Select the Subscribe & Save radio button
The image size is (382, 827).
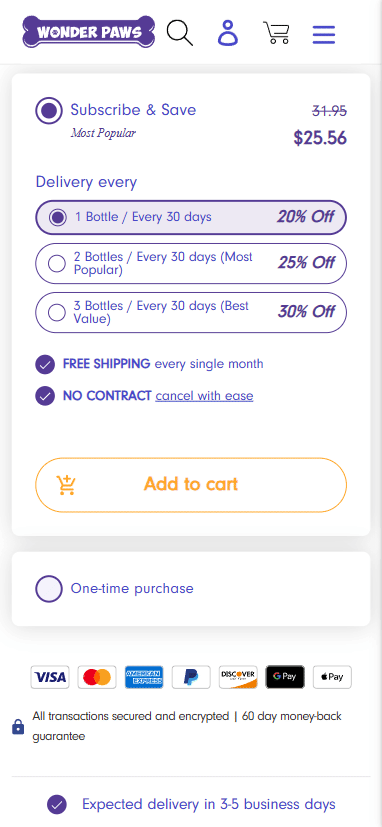(x=49, y=111)
